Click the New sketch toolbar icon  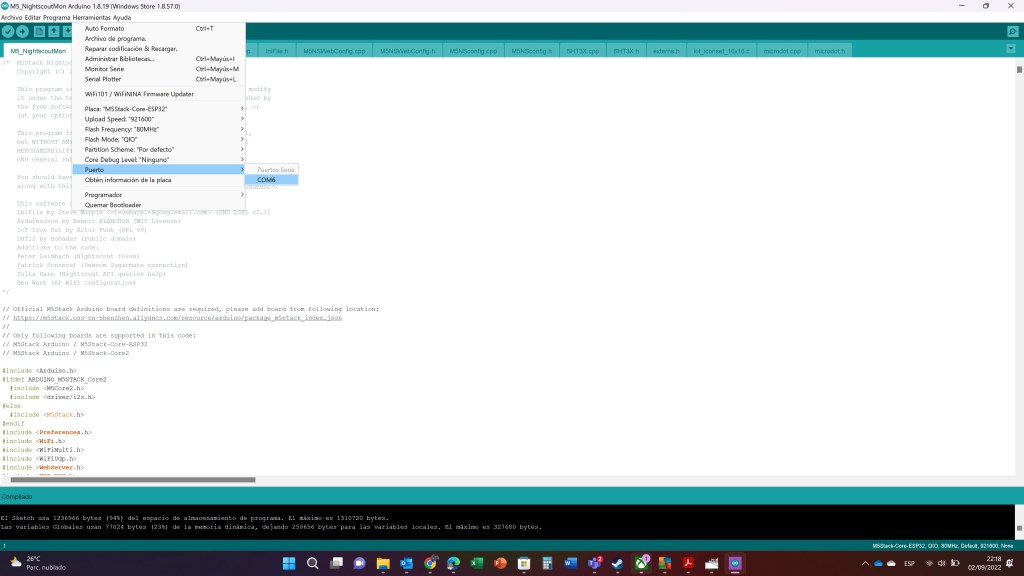coord(39,32)
